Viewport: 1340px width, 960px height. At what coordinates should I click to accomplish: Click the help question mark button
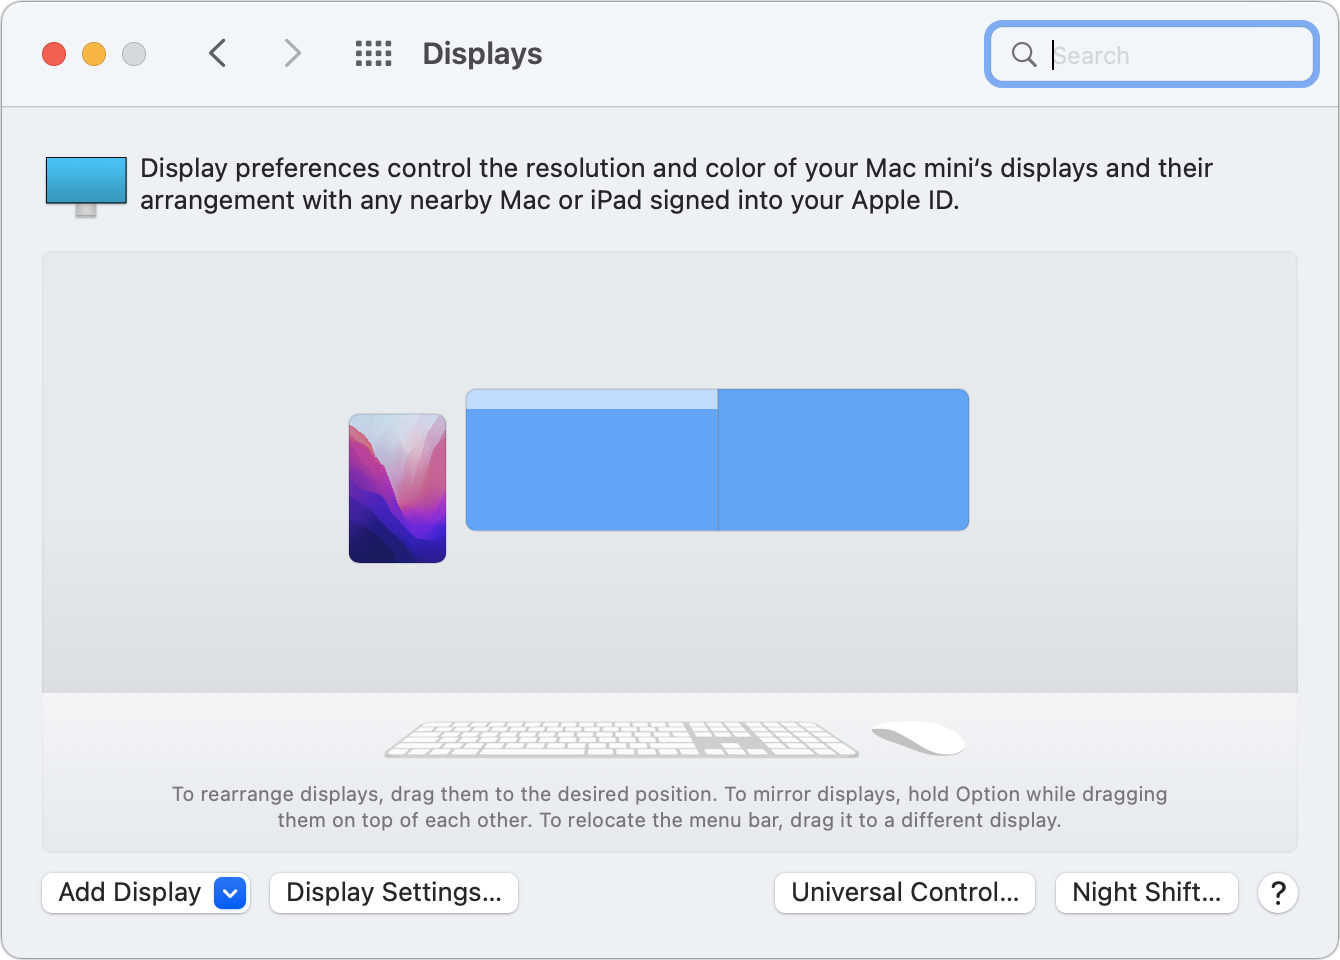(x=1278, y=893)
